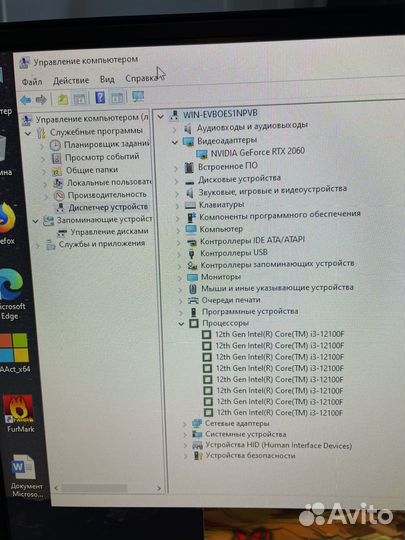
Task: Select the Устройства безопасности category
Action: (x=250, y=456)
